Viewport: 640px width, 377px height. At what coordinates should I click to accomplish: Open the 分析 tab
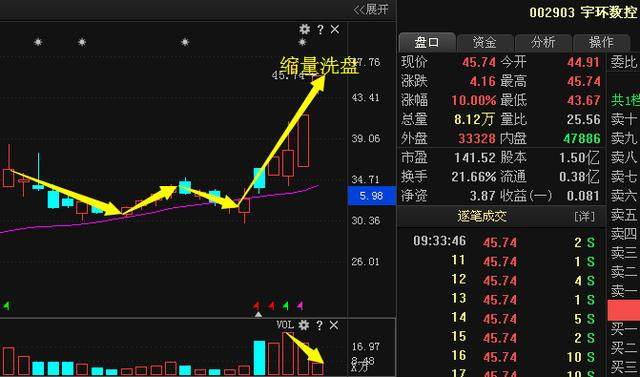pyautogui.click(x=543, y=42)
